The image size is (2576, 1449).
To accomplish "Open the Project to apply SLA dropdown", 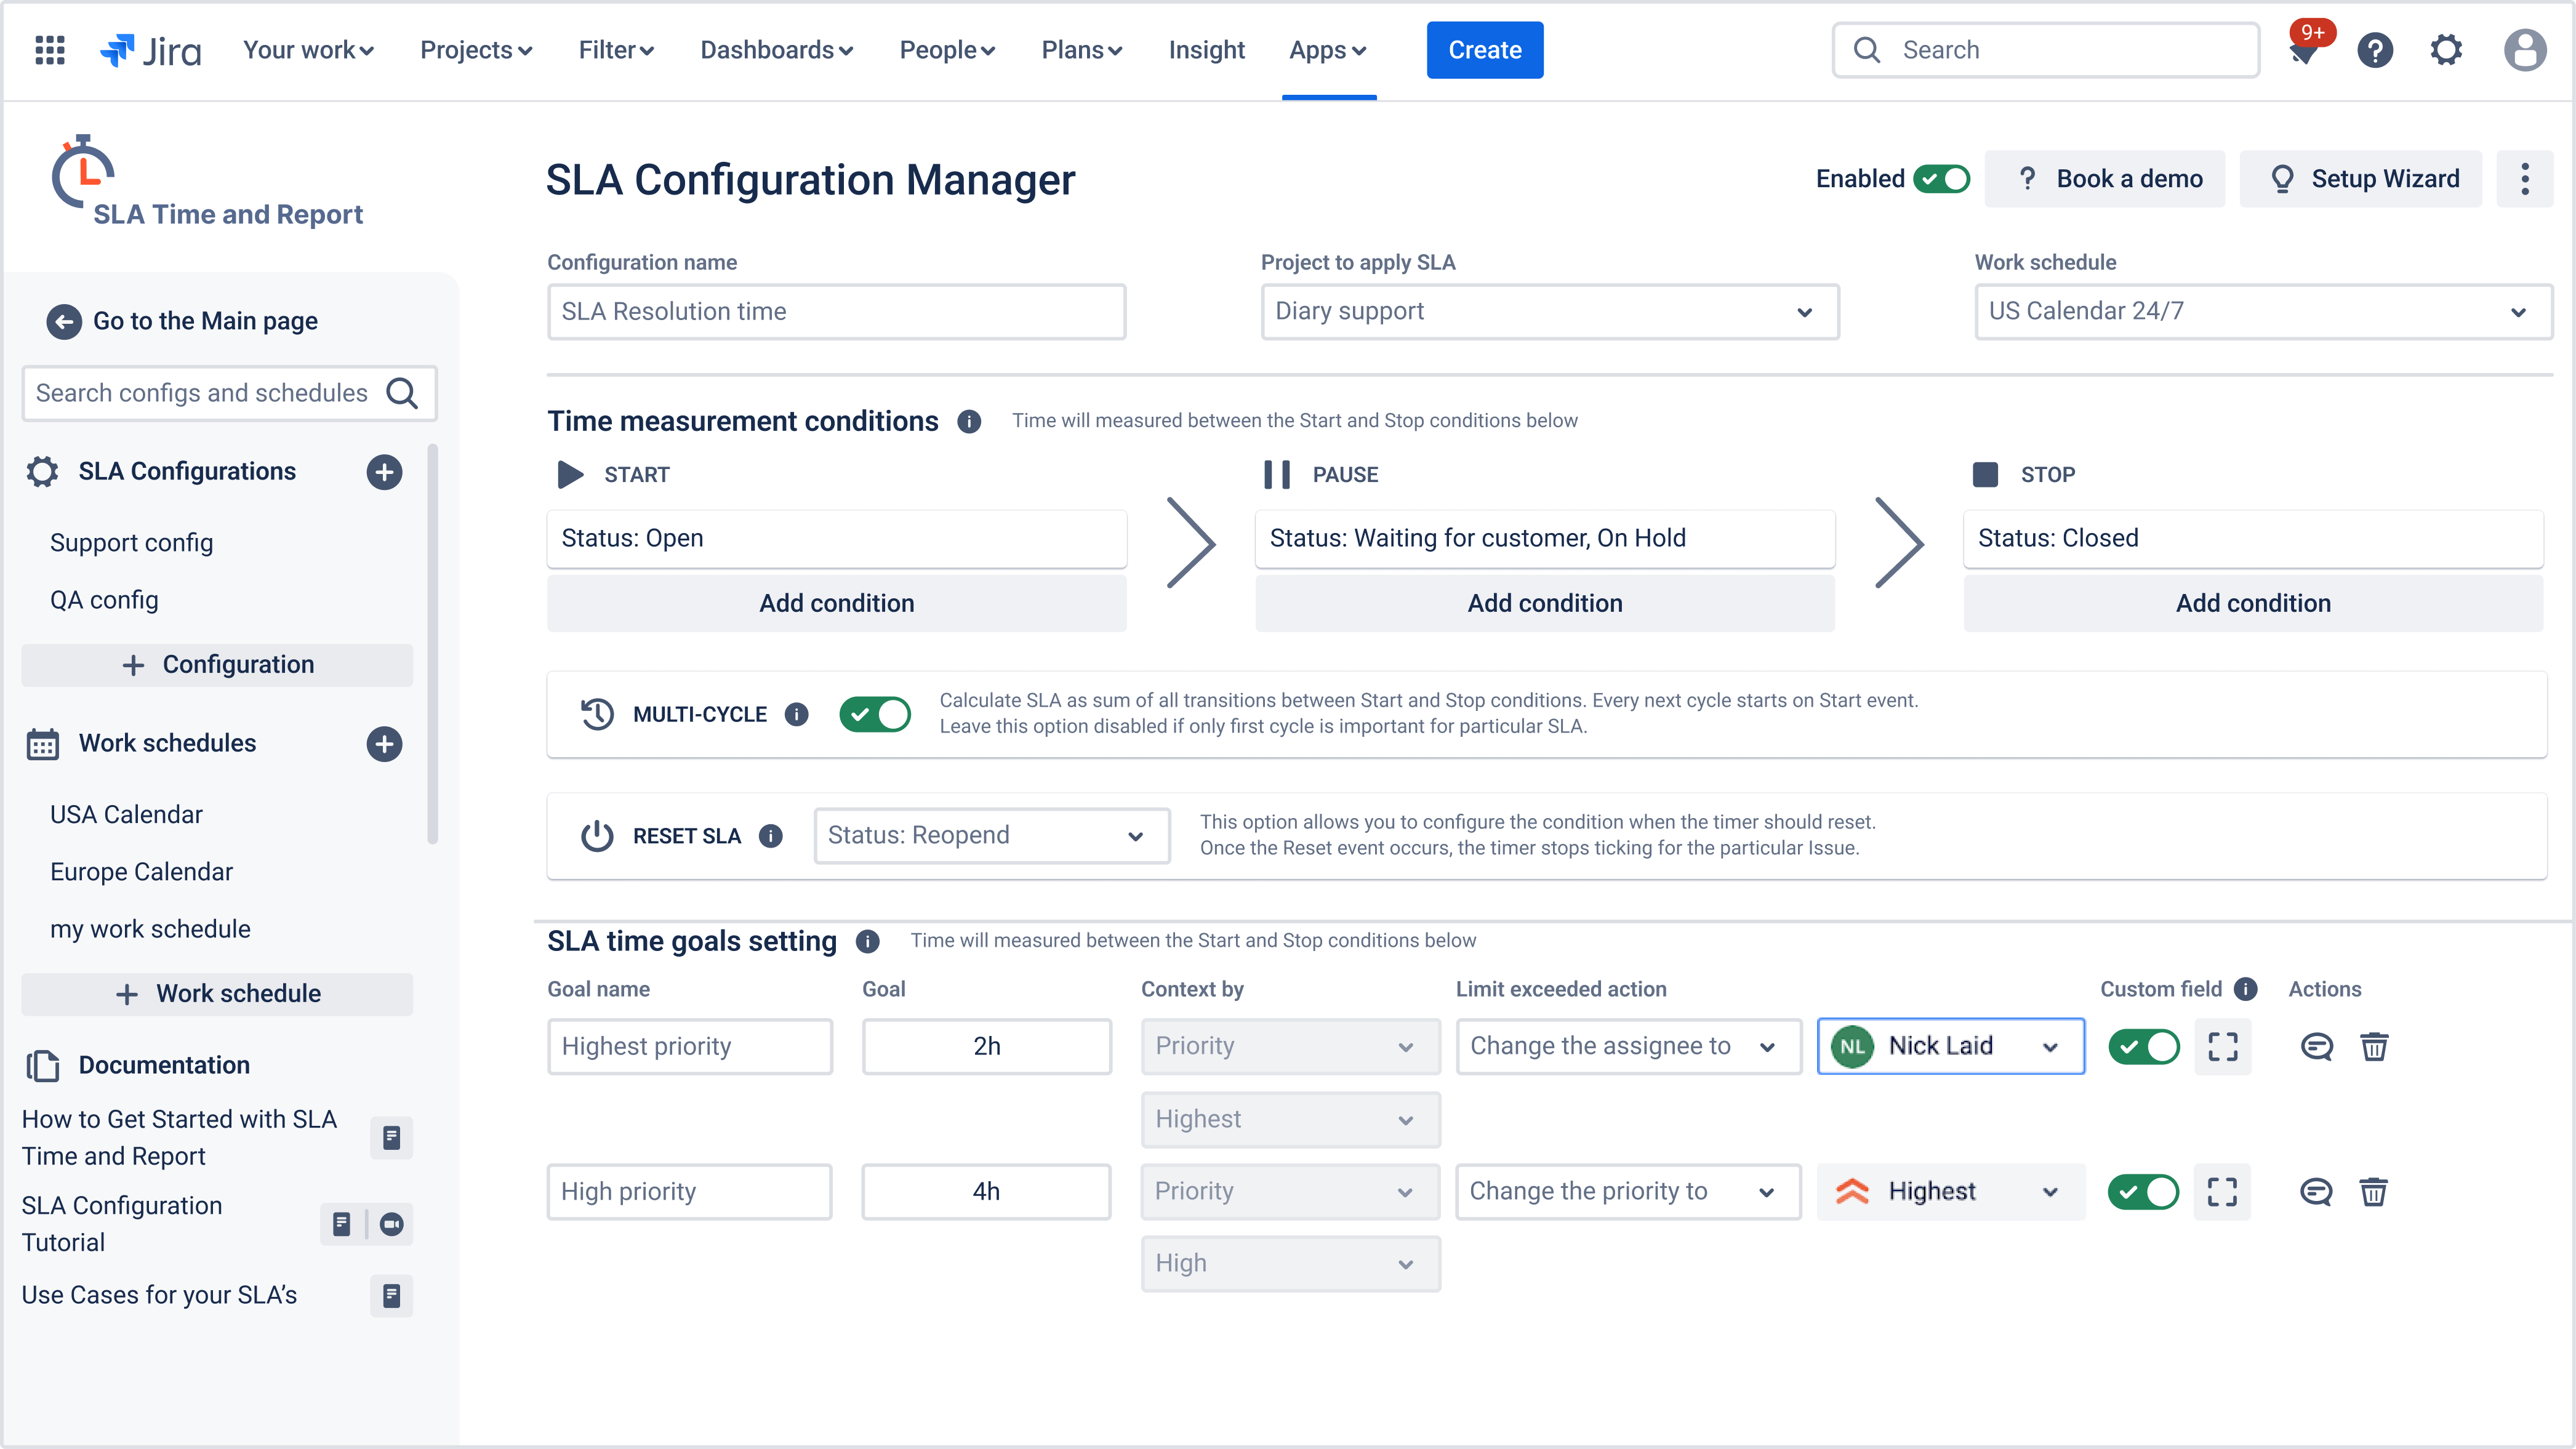I will 1549,312.
